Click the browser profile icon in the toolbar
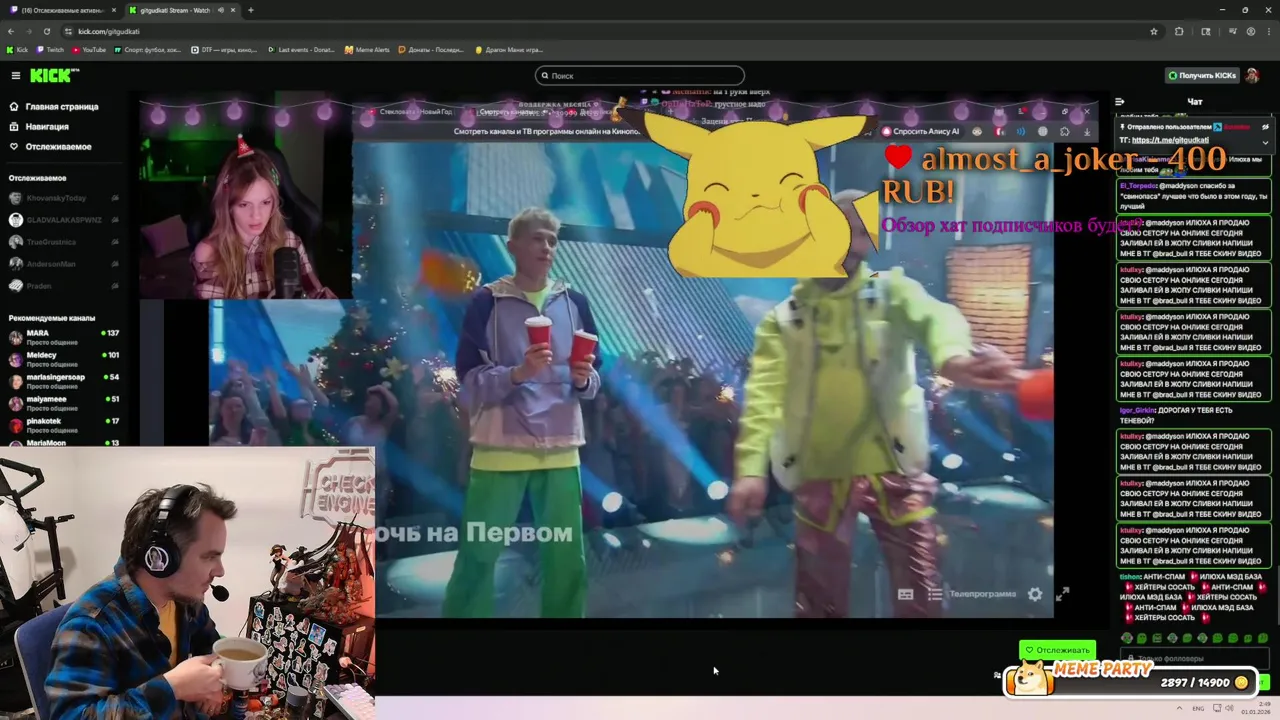Image resolution: width=1280 pixels, height=720 pixels. click(x=1250, y=31)
